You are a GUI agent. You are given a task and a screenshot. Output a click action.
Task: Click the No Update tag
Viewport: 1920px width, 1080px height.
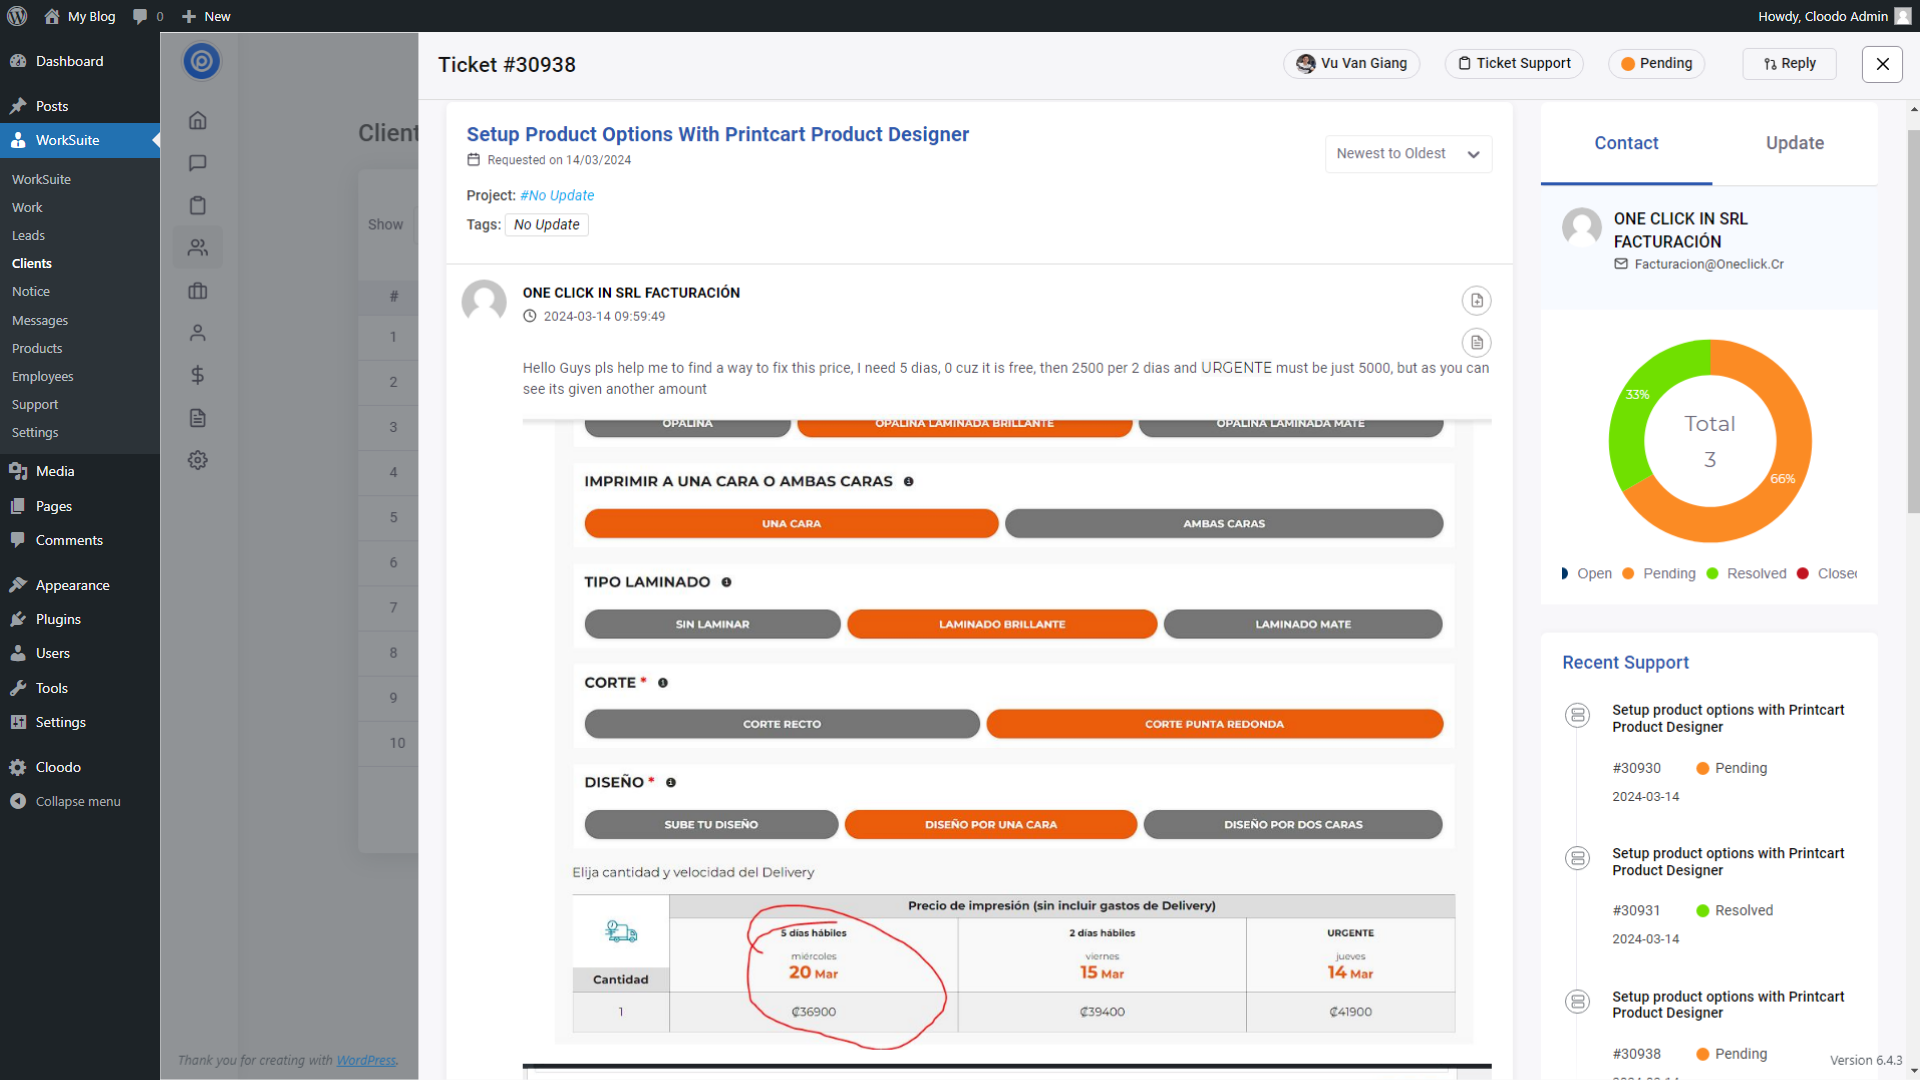coord(546,225)
